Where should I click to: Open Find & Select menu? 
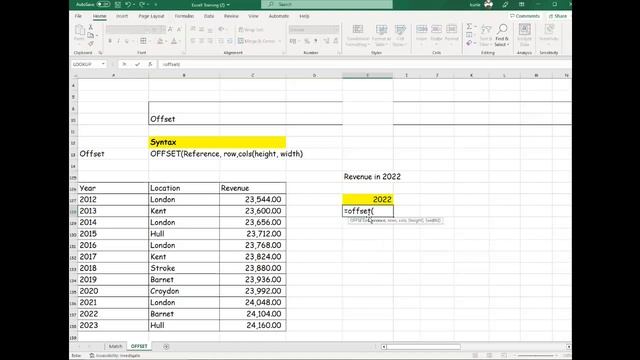[502, 35]
